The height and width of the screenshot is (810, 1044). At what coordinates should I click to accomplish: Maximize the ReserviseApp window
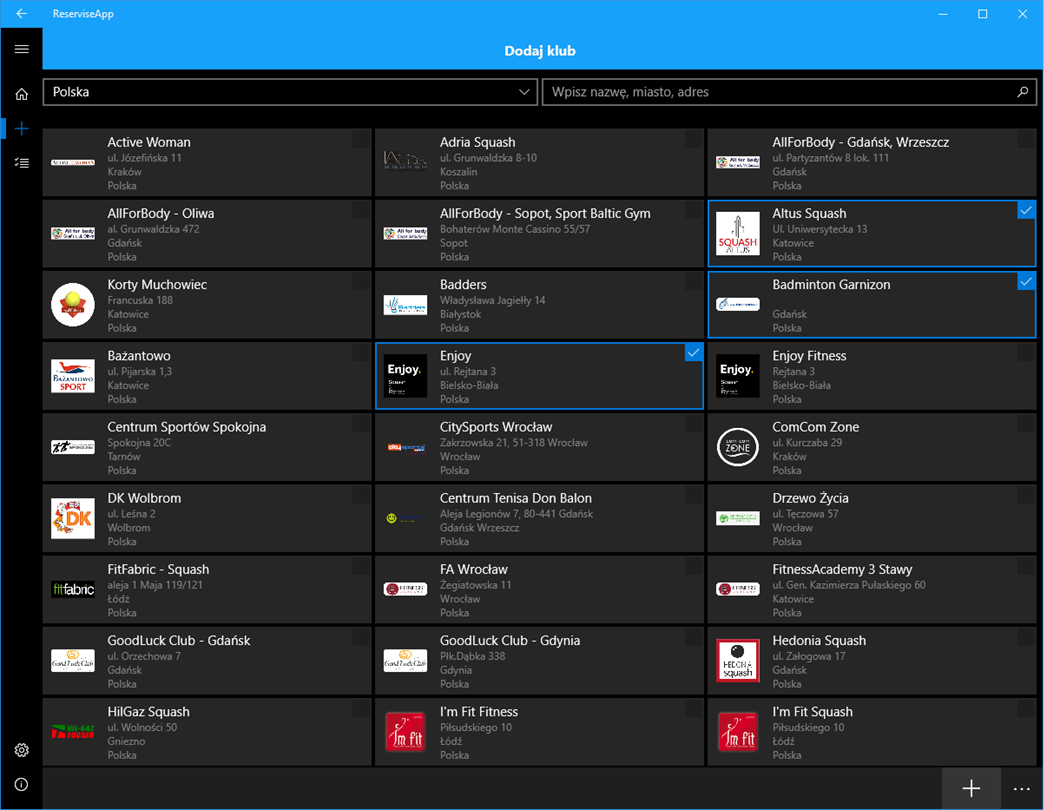(983, 13)
